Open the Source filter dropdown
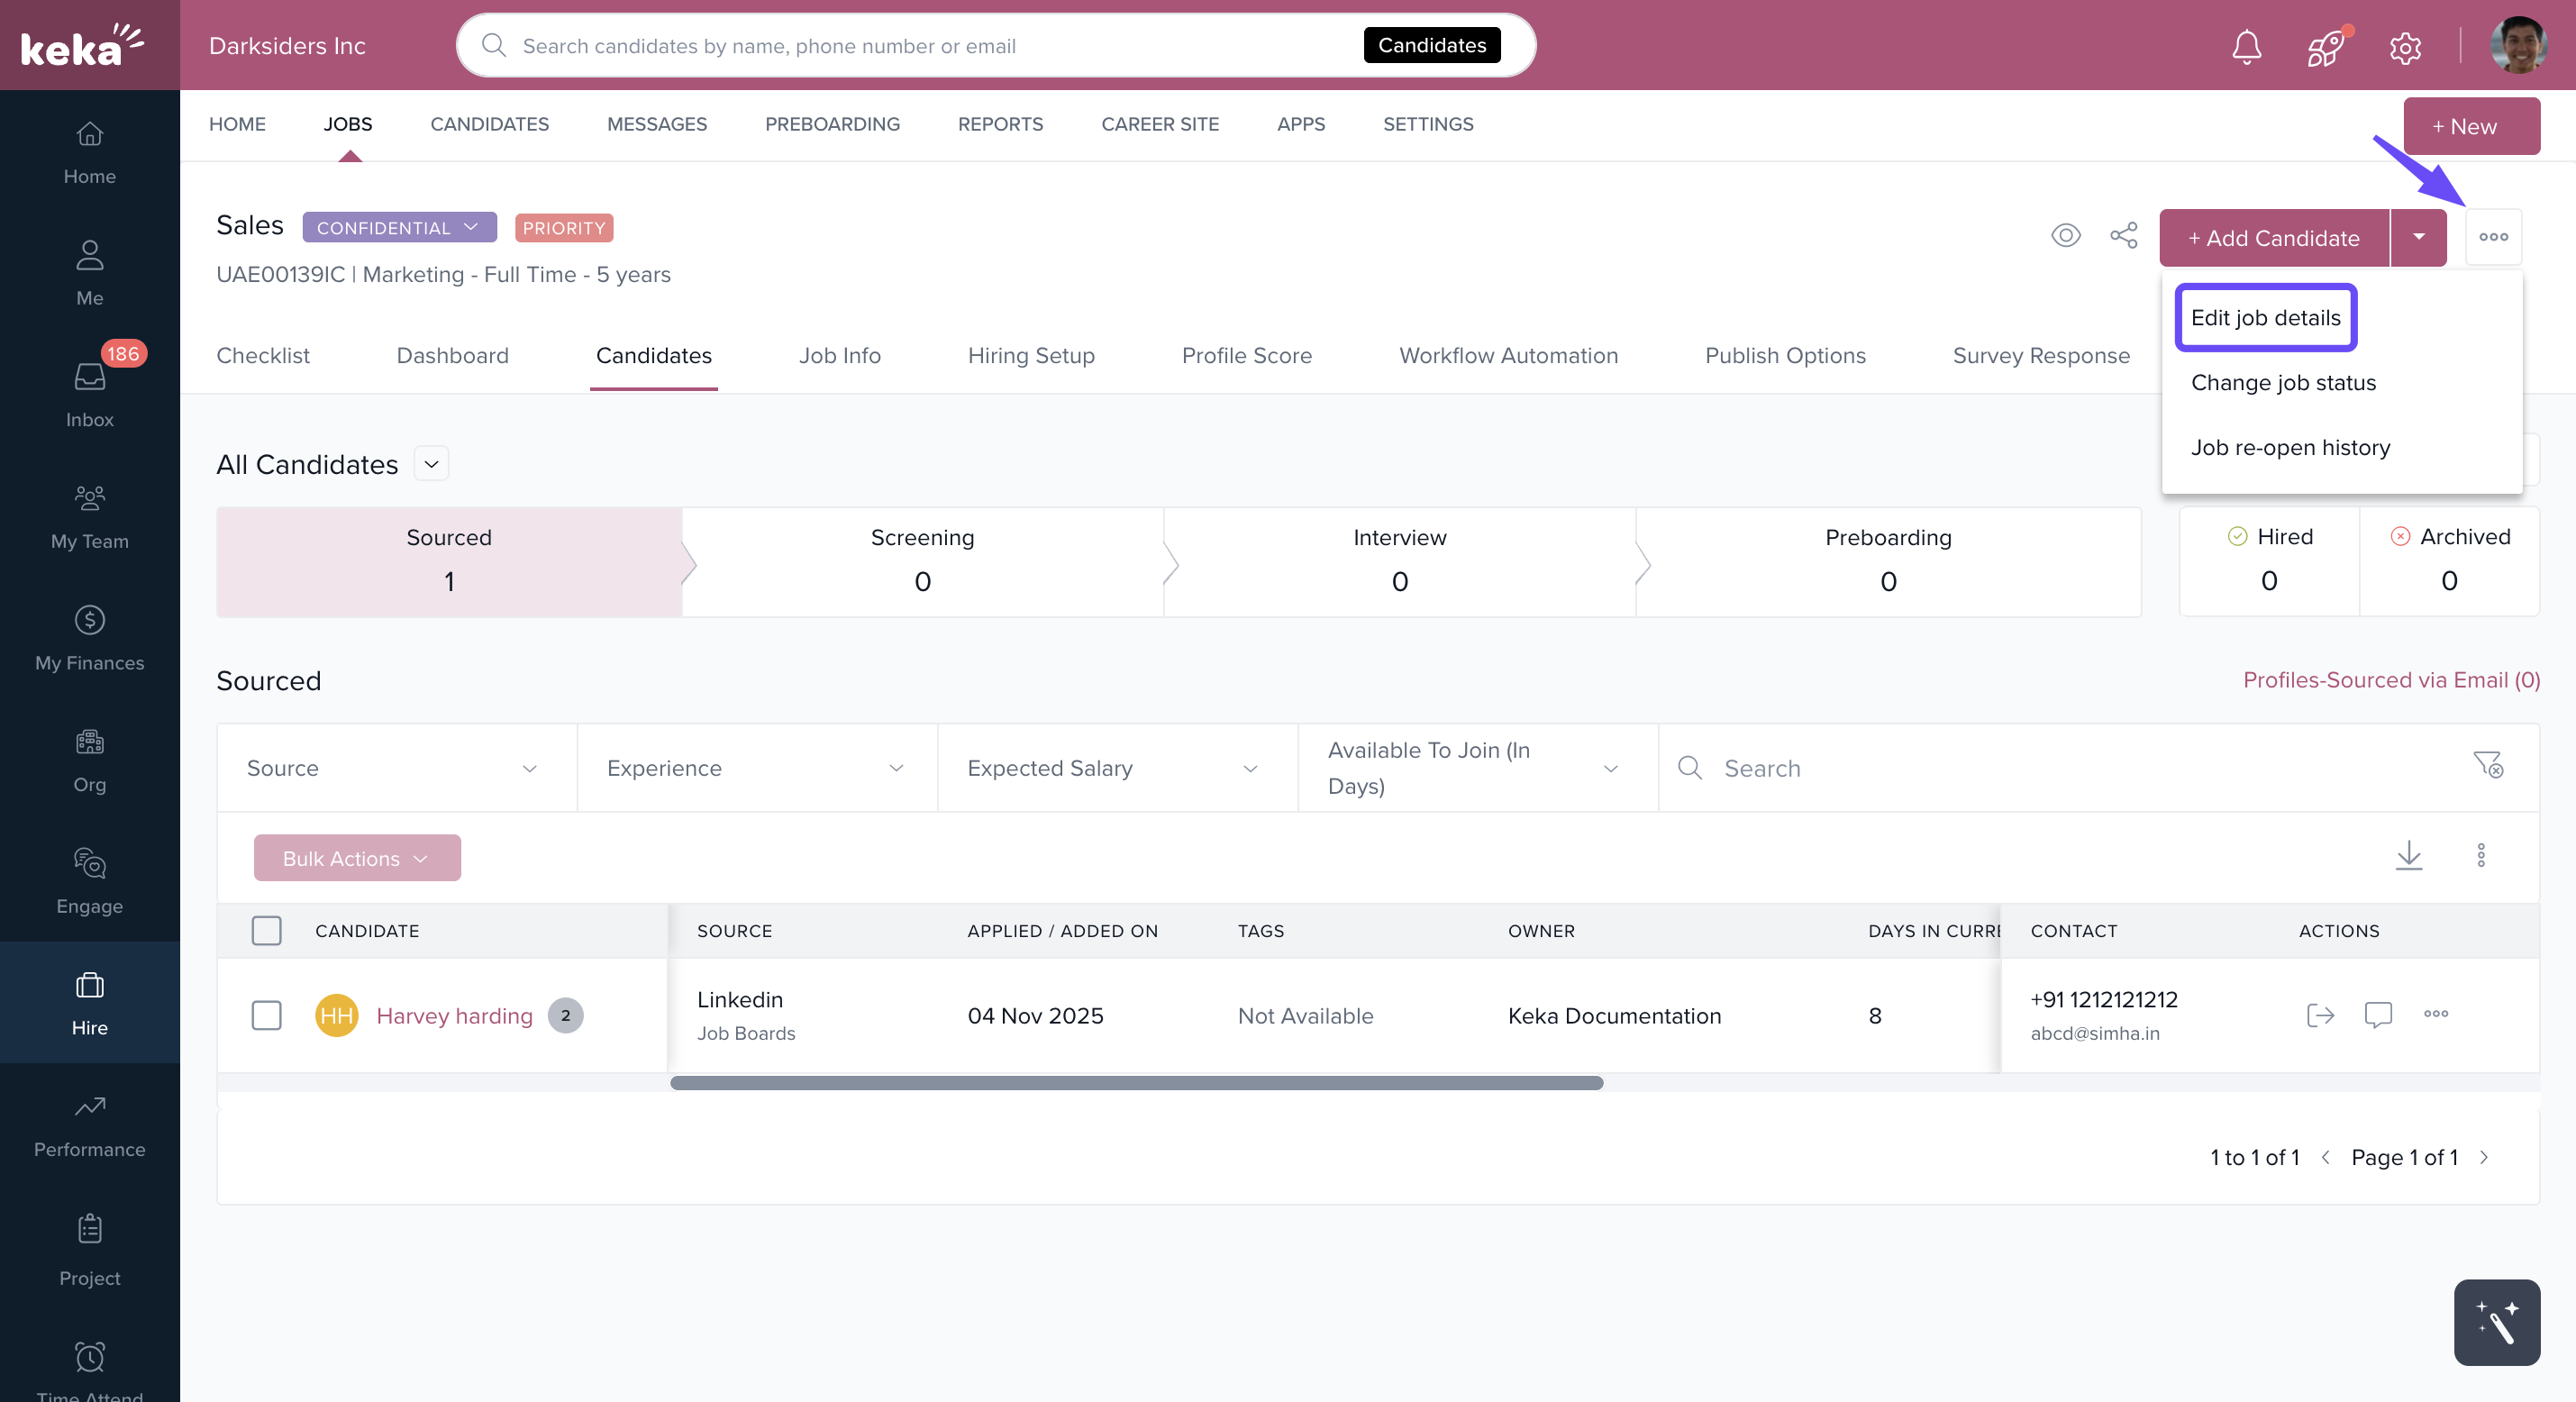Image resolution: width=2576 pixels, height=1402 pixels. coord(396,768)
